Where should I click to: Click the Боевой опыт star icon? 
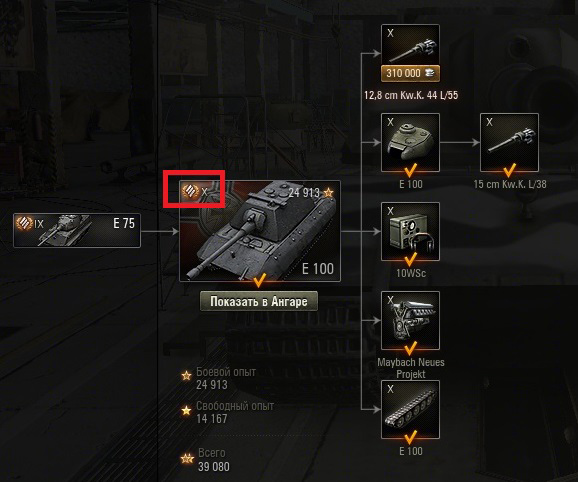point(187,376)
